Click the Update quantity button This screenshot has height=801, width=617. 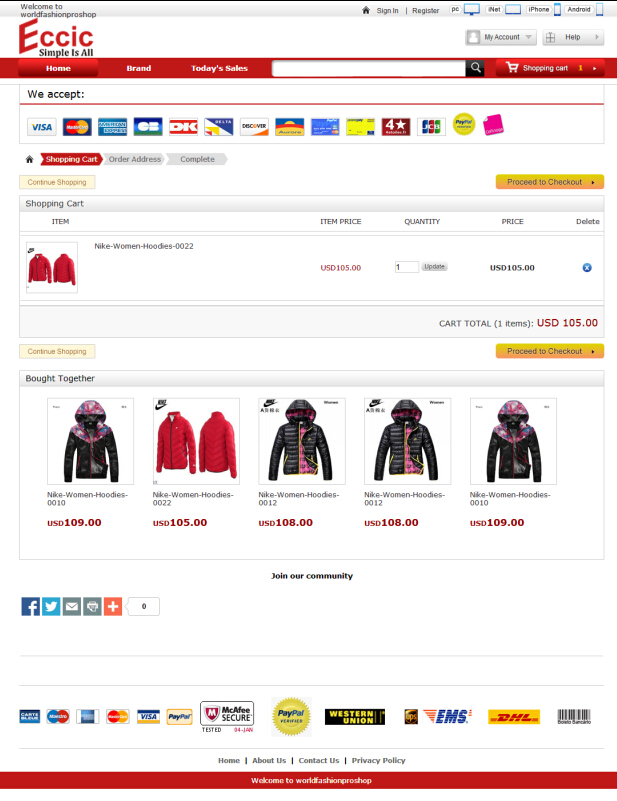click(x=434, y=267)
